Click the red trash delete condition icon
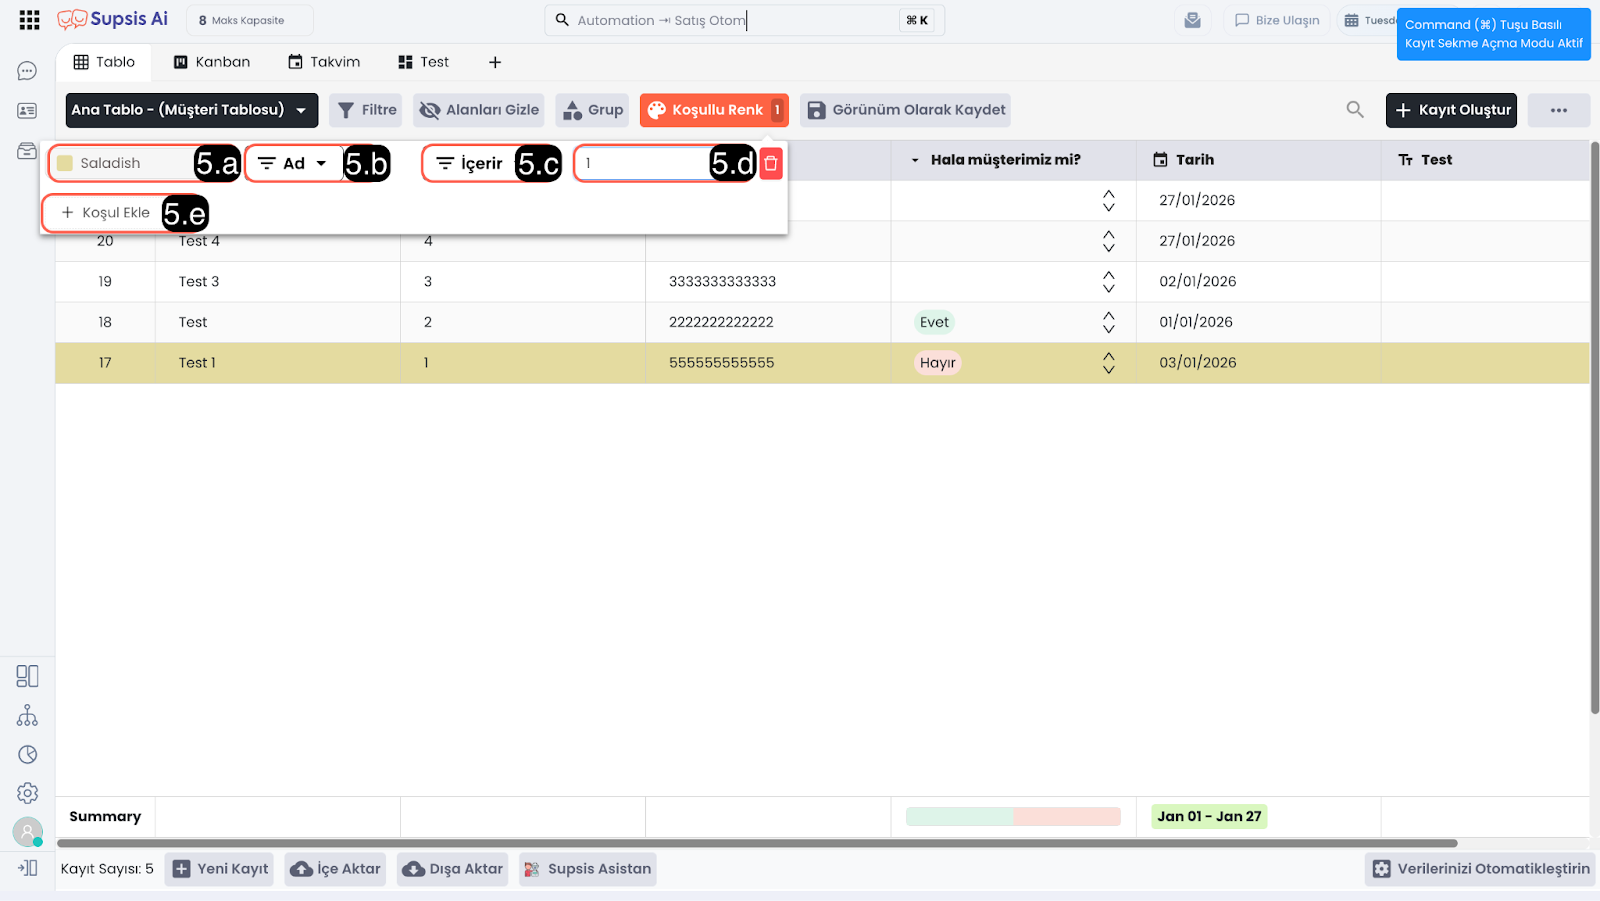The image size is (1600, 901). 770,164
